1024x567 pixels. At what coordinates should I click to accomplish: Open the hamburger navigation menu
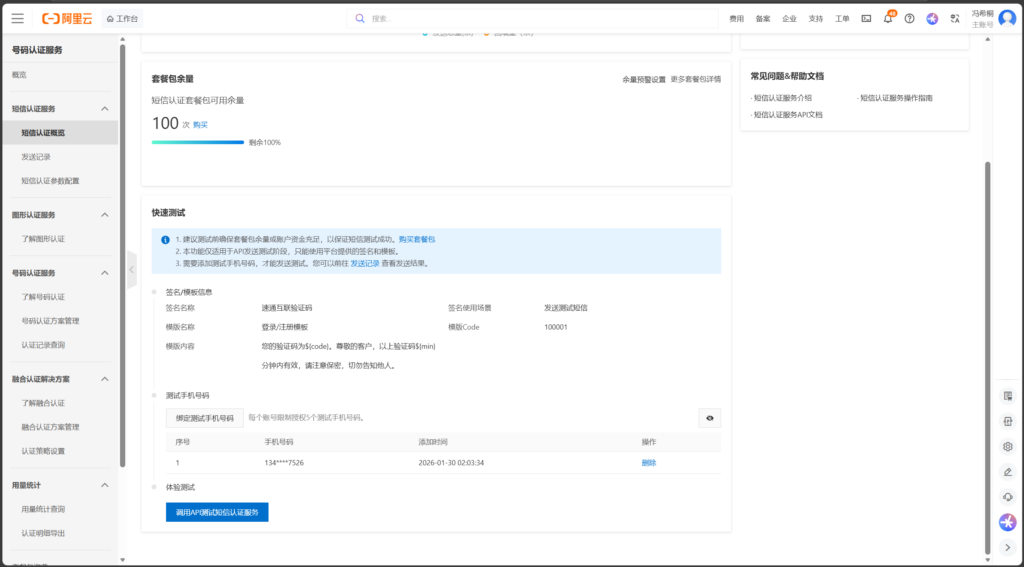(18, 18)
